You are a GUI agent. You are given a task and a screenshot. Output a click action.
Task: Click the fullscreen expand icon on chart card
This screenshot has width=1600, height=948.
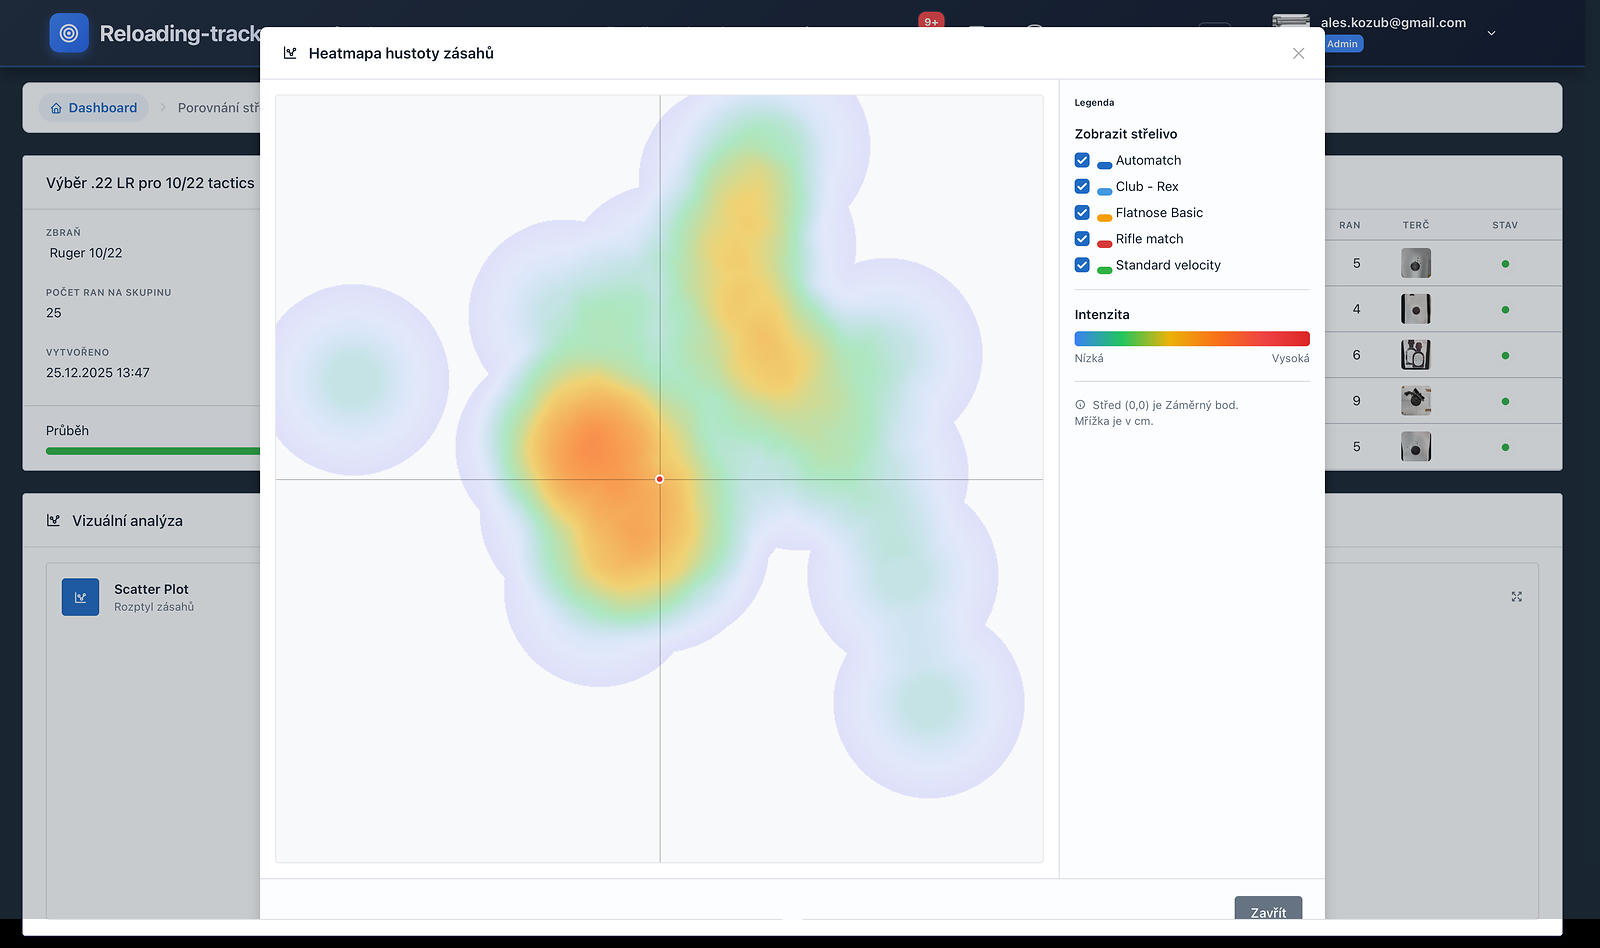click(x=1516, y=597)
